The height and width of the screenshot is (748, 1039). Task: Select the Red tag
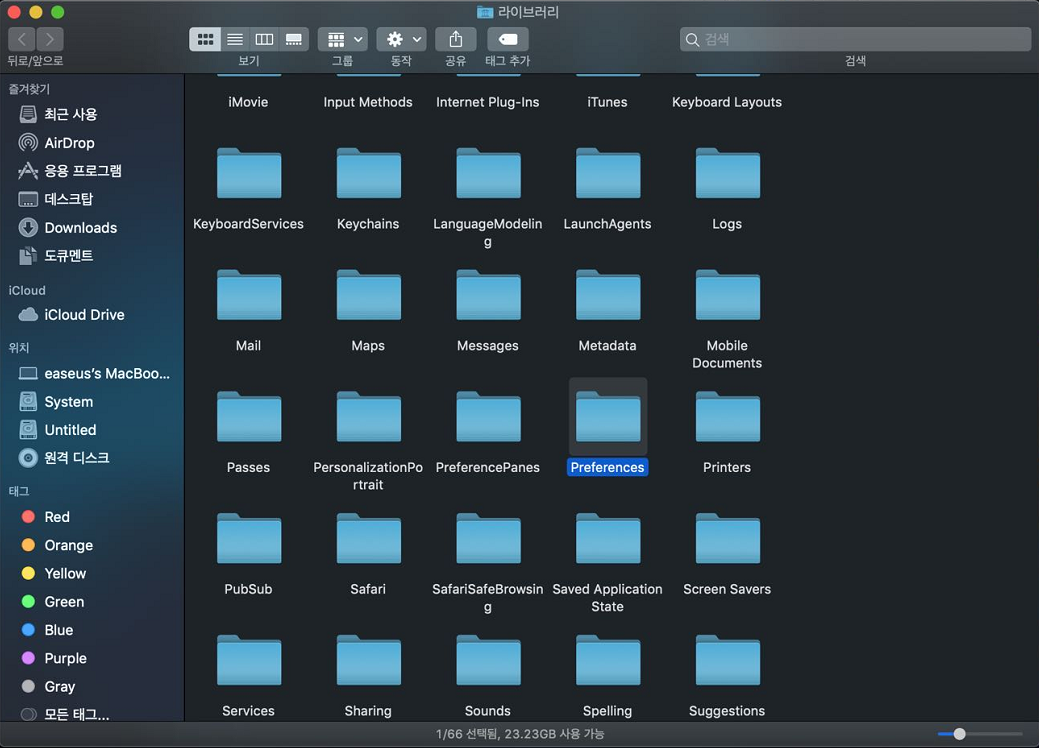point(57,517)
